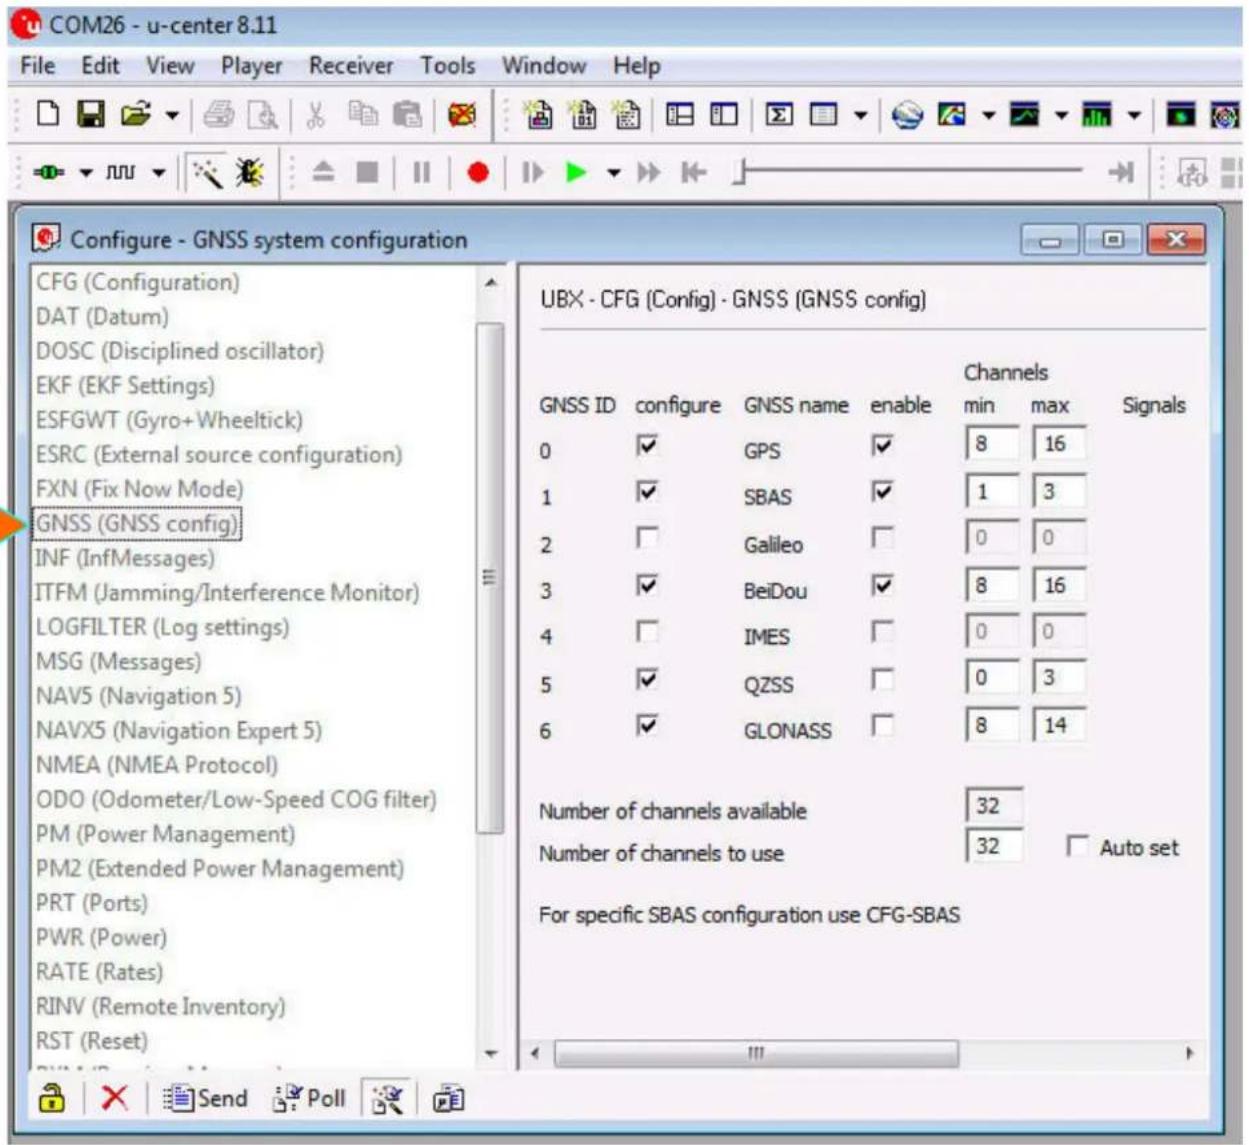Click the red X icon in footer
This screenshot has width=1249, height=1145.
pos(114,1098)
